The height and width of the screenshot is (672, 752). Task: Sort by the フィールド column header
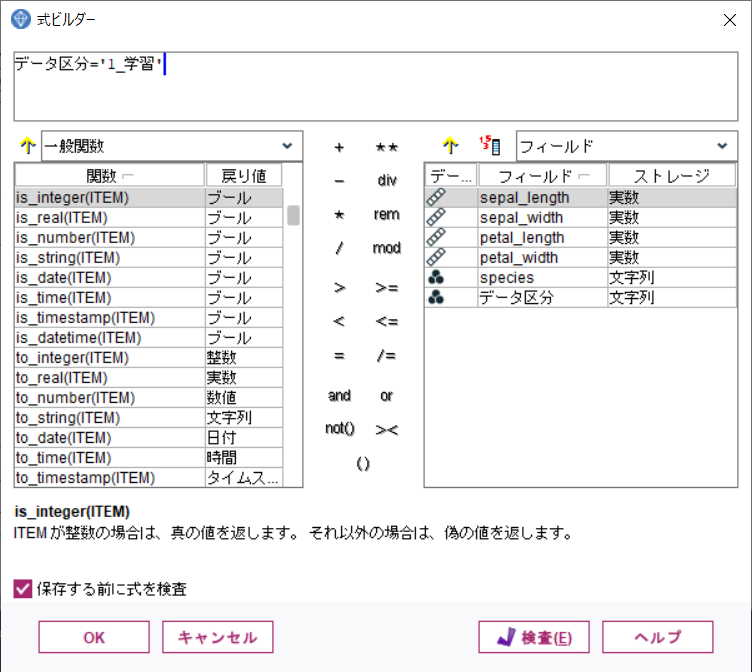pyautogui.click(x=543, y=176)
